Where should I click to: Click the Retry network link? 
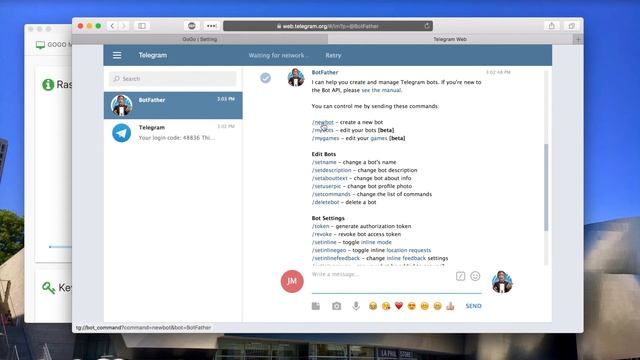click(333, 55)
